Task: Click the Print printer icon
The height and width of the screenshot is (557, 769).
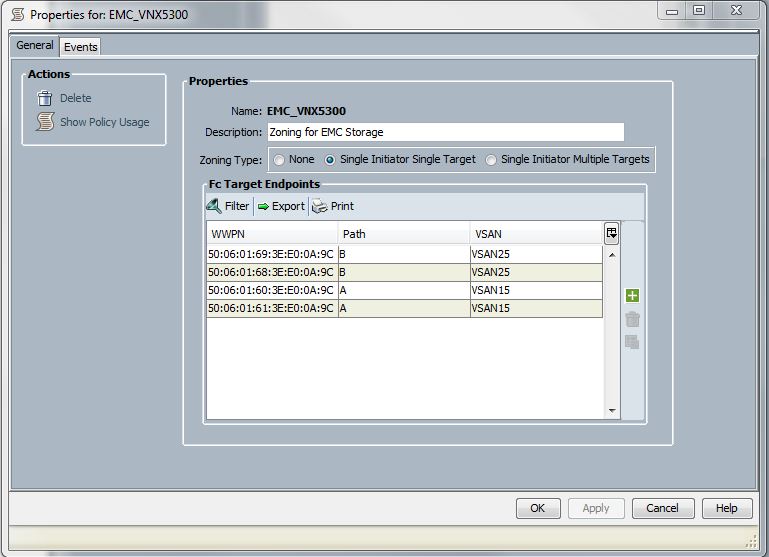Action: (320, 206)
